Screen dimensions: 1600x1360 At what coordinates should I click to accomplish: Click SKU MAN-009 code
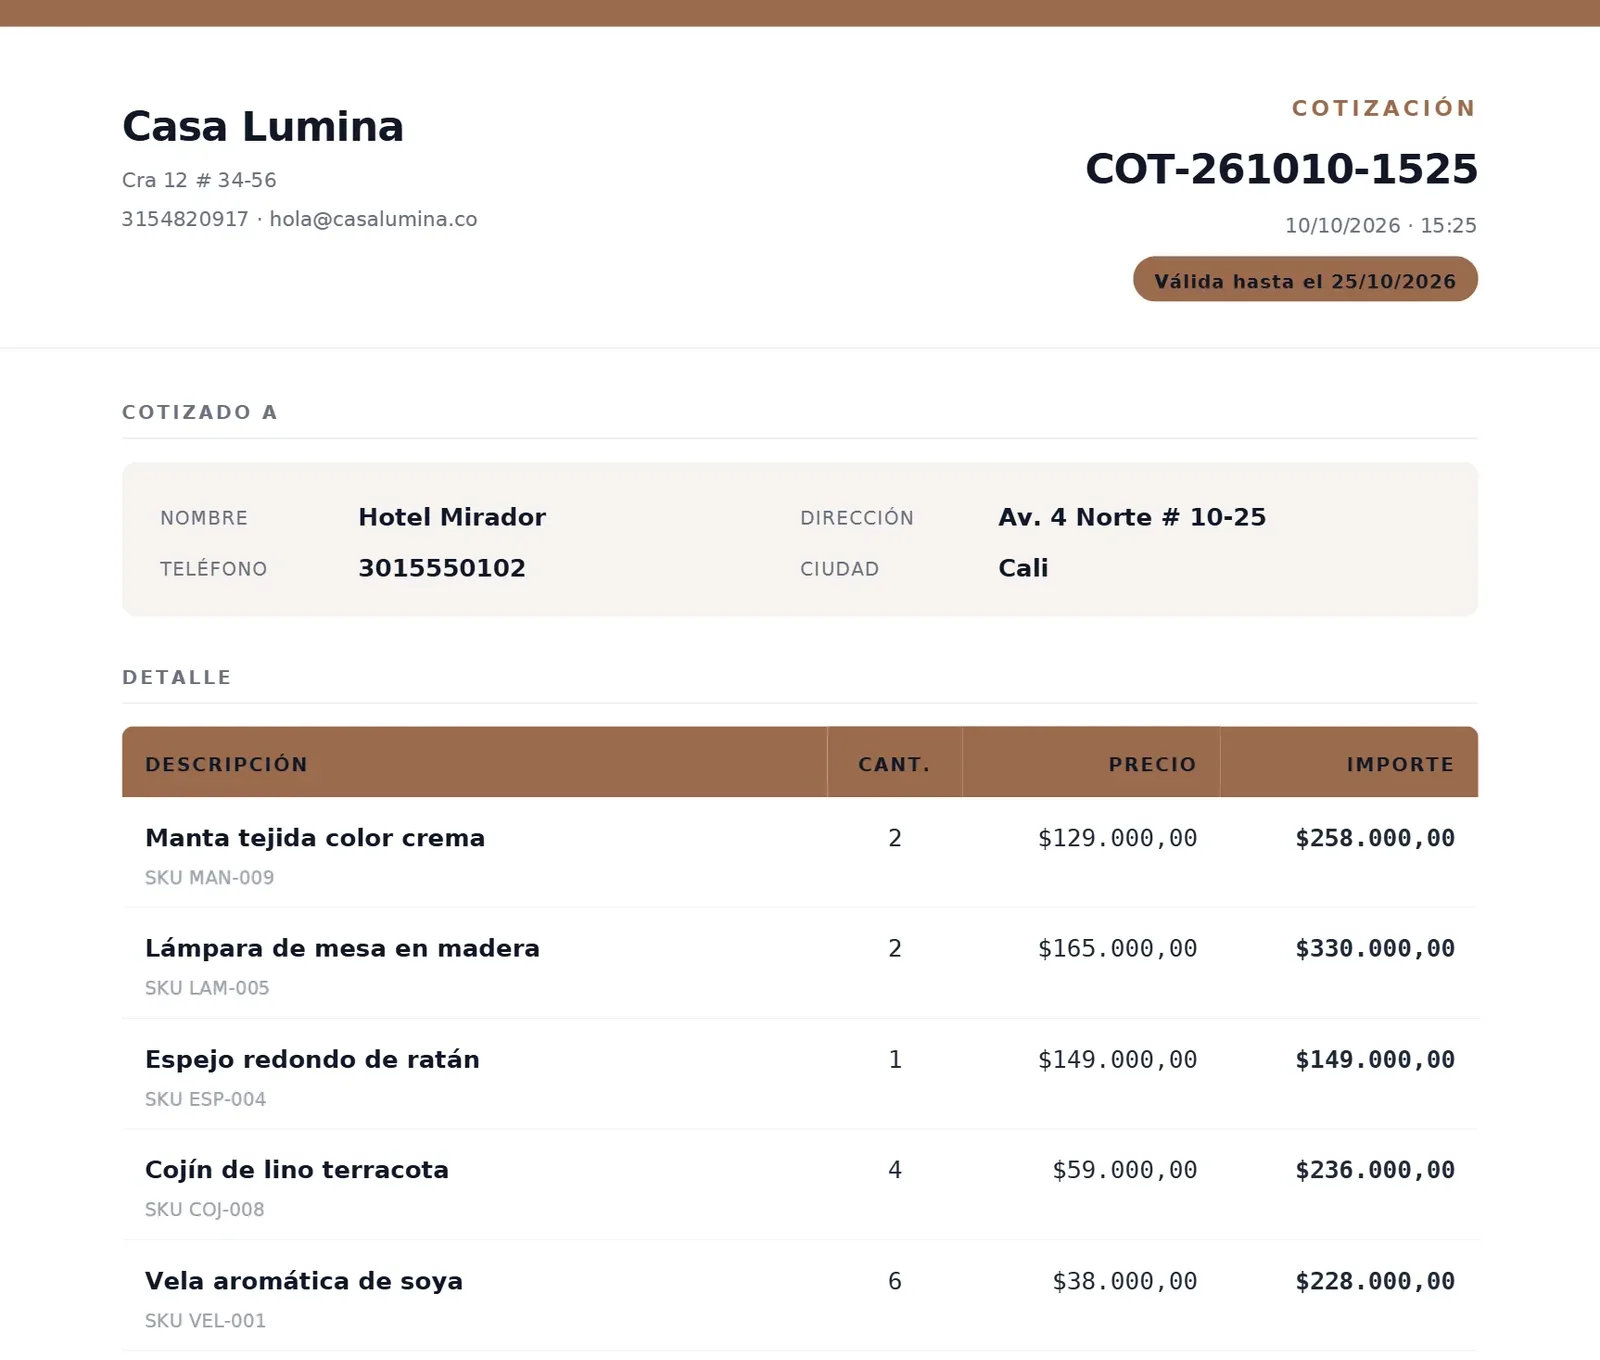(210, 878)
